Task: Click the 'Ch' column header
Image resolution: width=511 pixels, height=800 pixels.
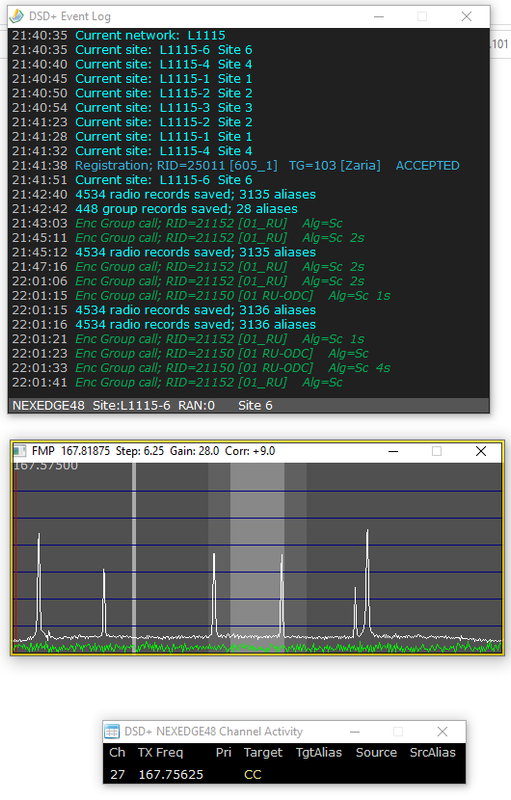Action: (117, 753)
